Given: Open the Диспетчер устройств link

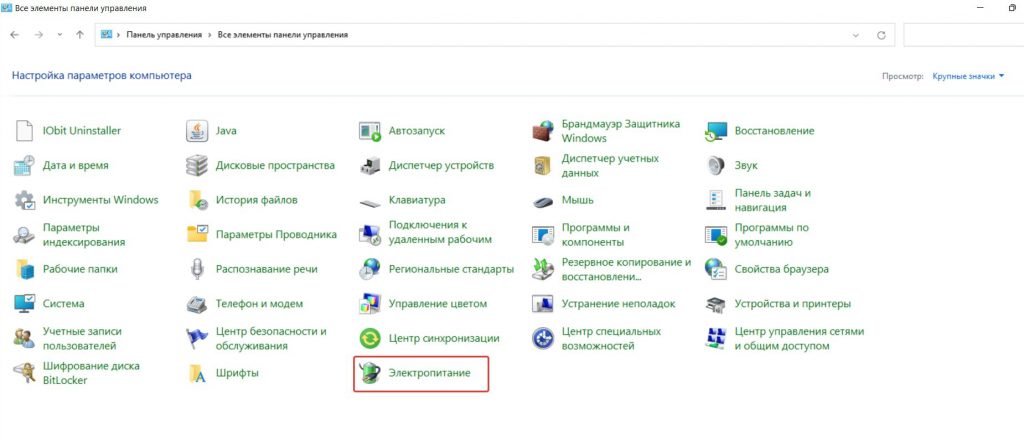Looking at the screenshot, I should tap(441, 165).
